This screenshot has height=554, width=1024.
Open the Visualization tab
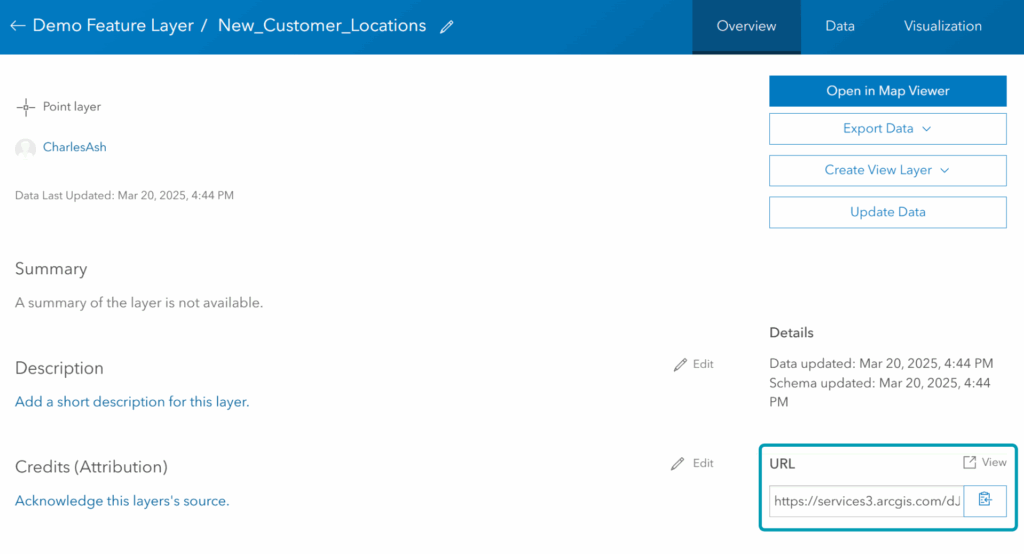tap(942, 27)
